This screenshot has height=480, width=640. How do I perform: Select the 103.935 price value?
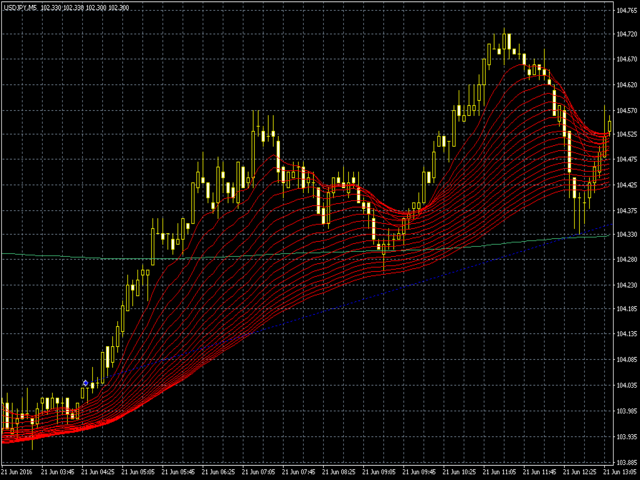(x=627, y=437)
